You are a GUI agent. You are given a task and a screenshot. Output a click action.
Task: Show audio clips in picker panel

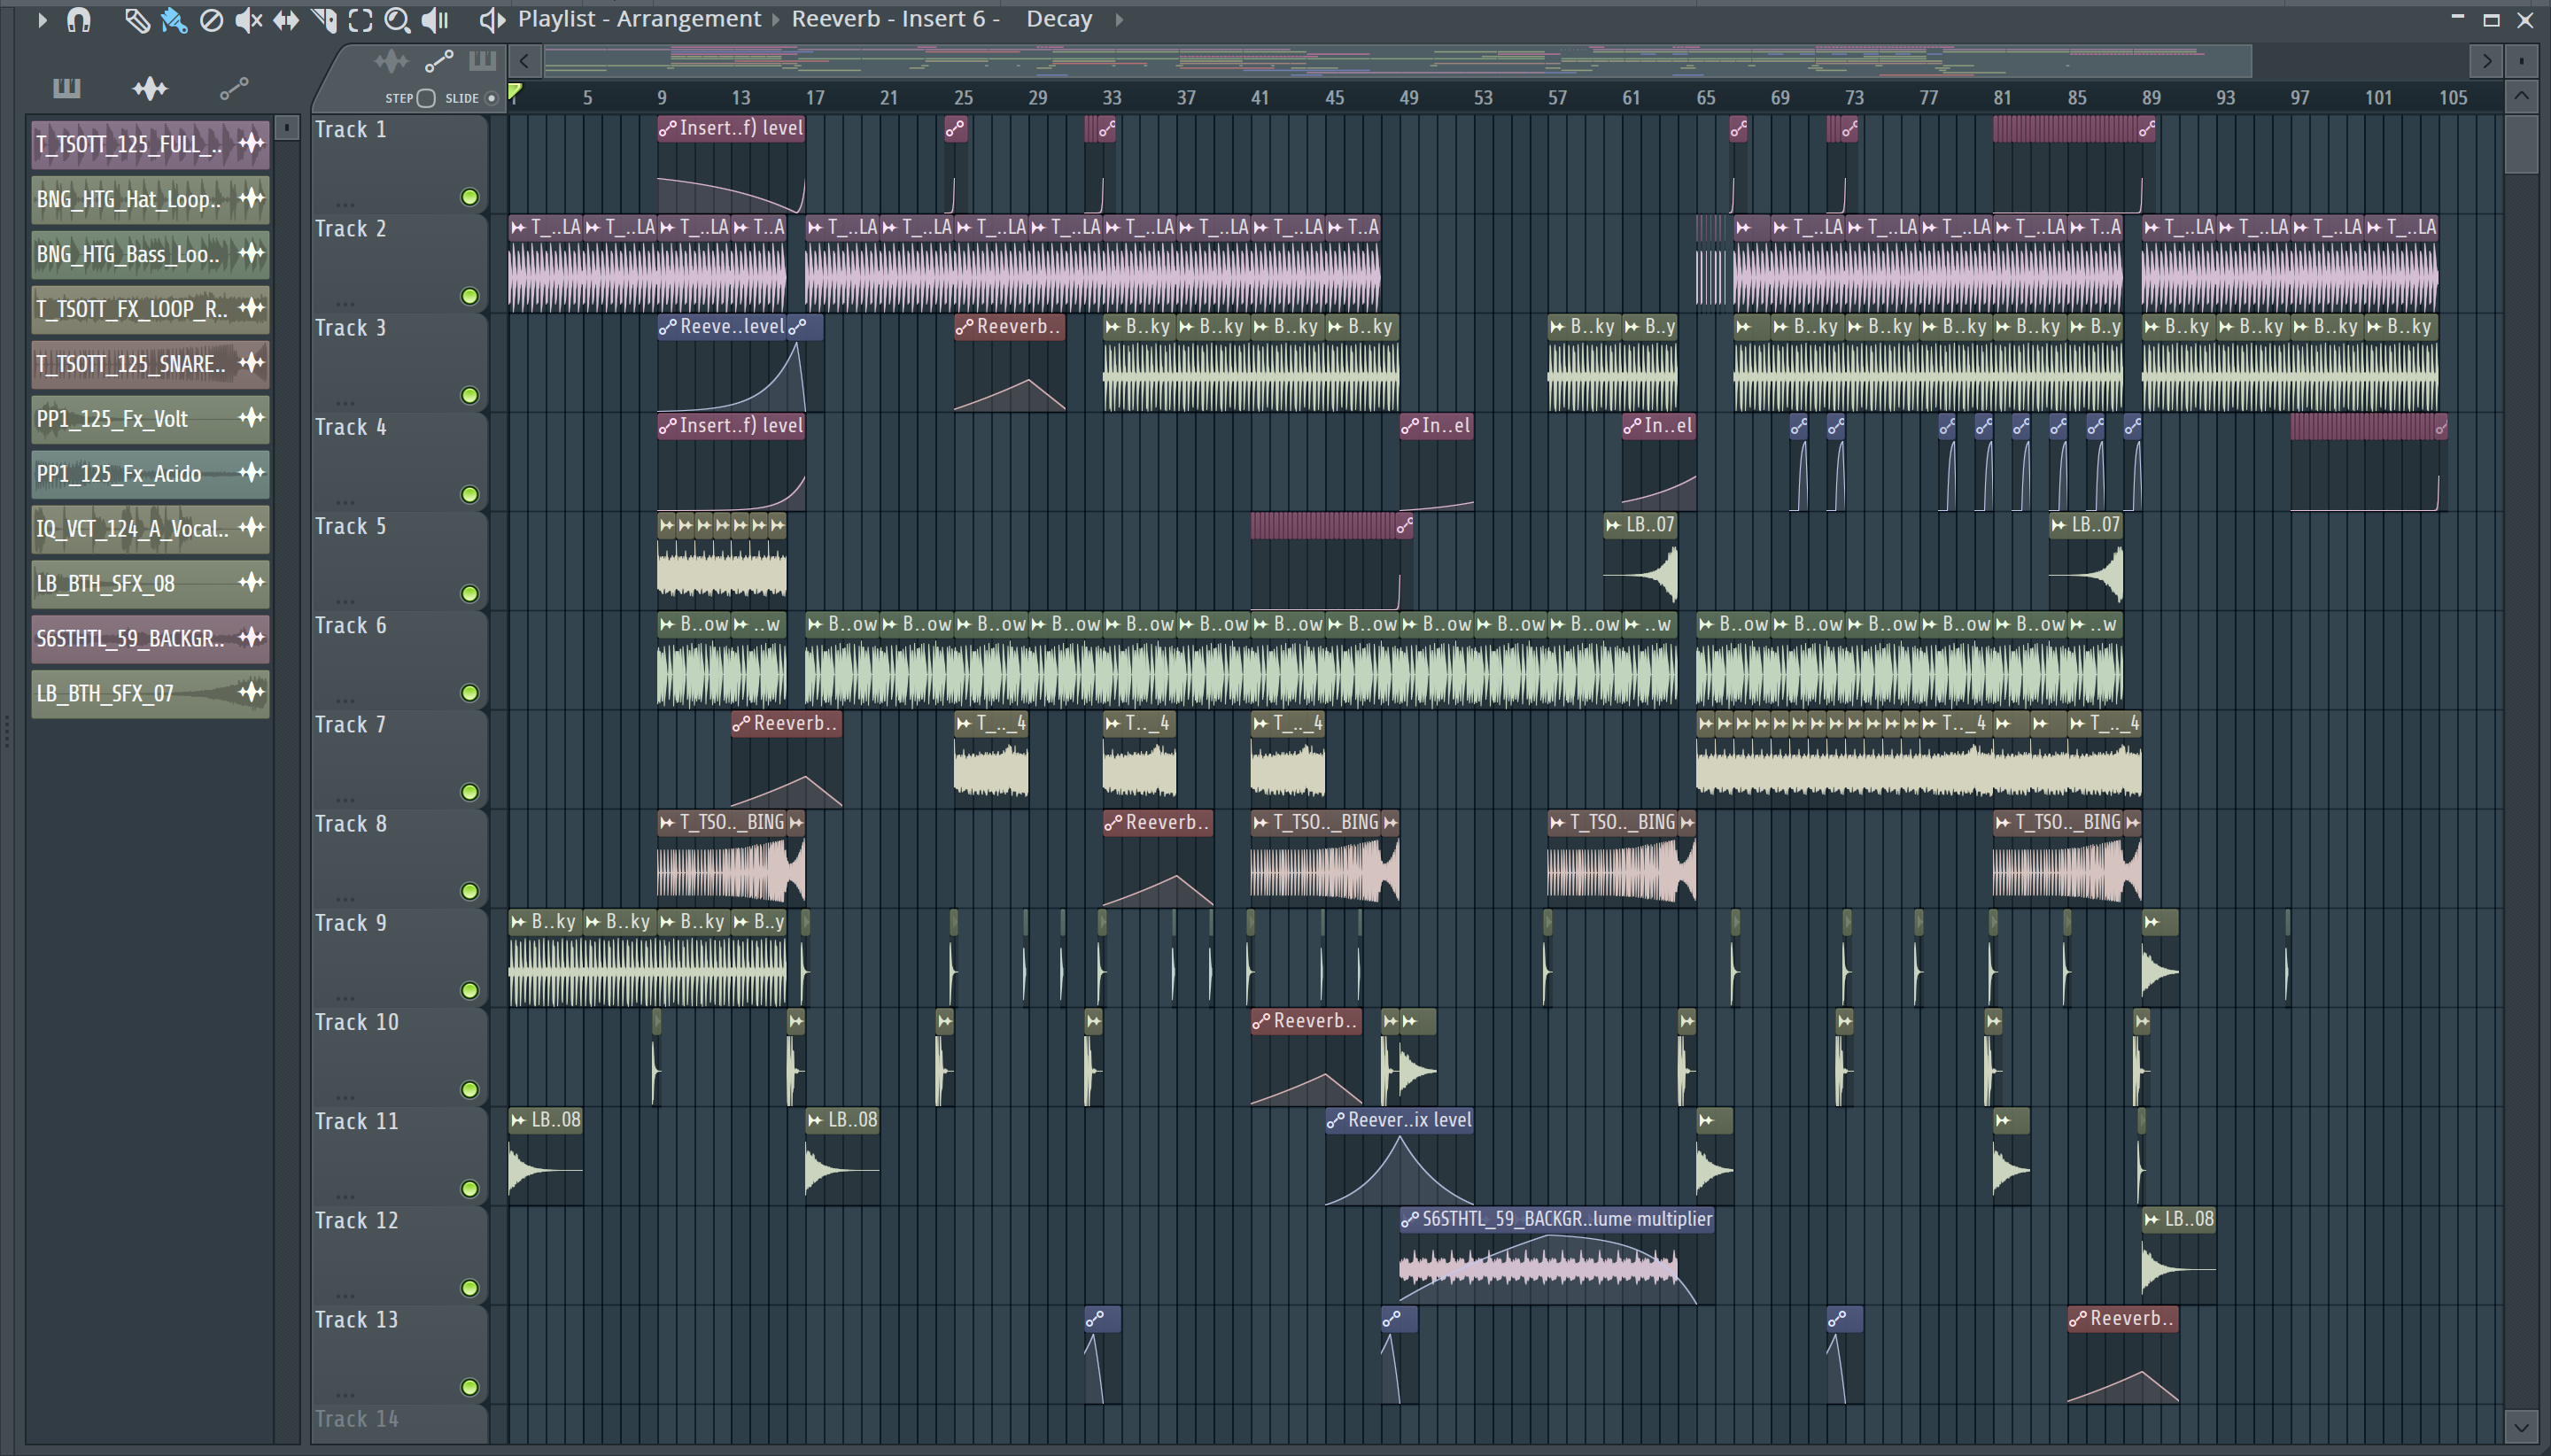[x=150, y=88]
